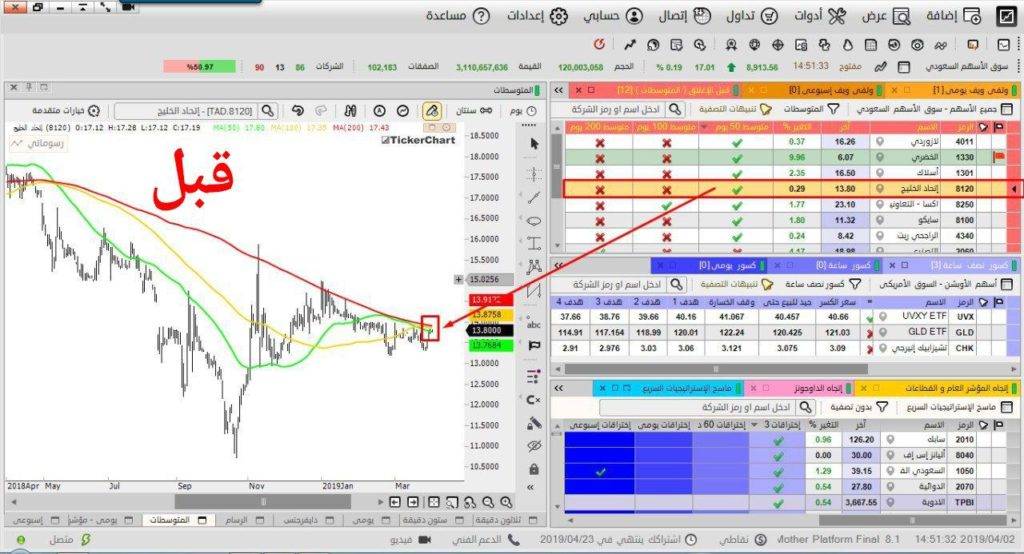Toggle the padlock lock-drawings icon
Screen dimensions: 1024x554
pyautogui.click(x=534, y=469)
